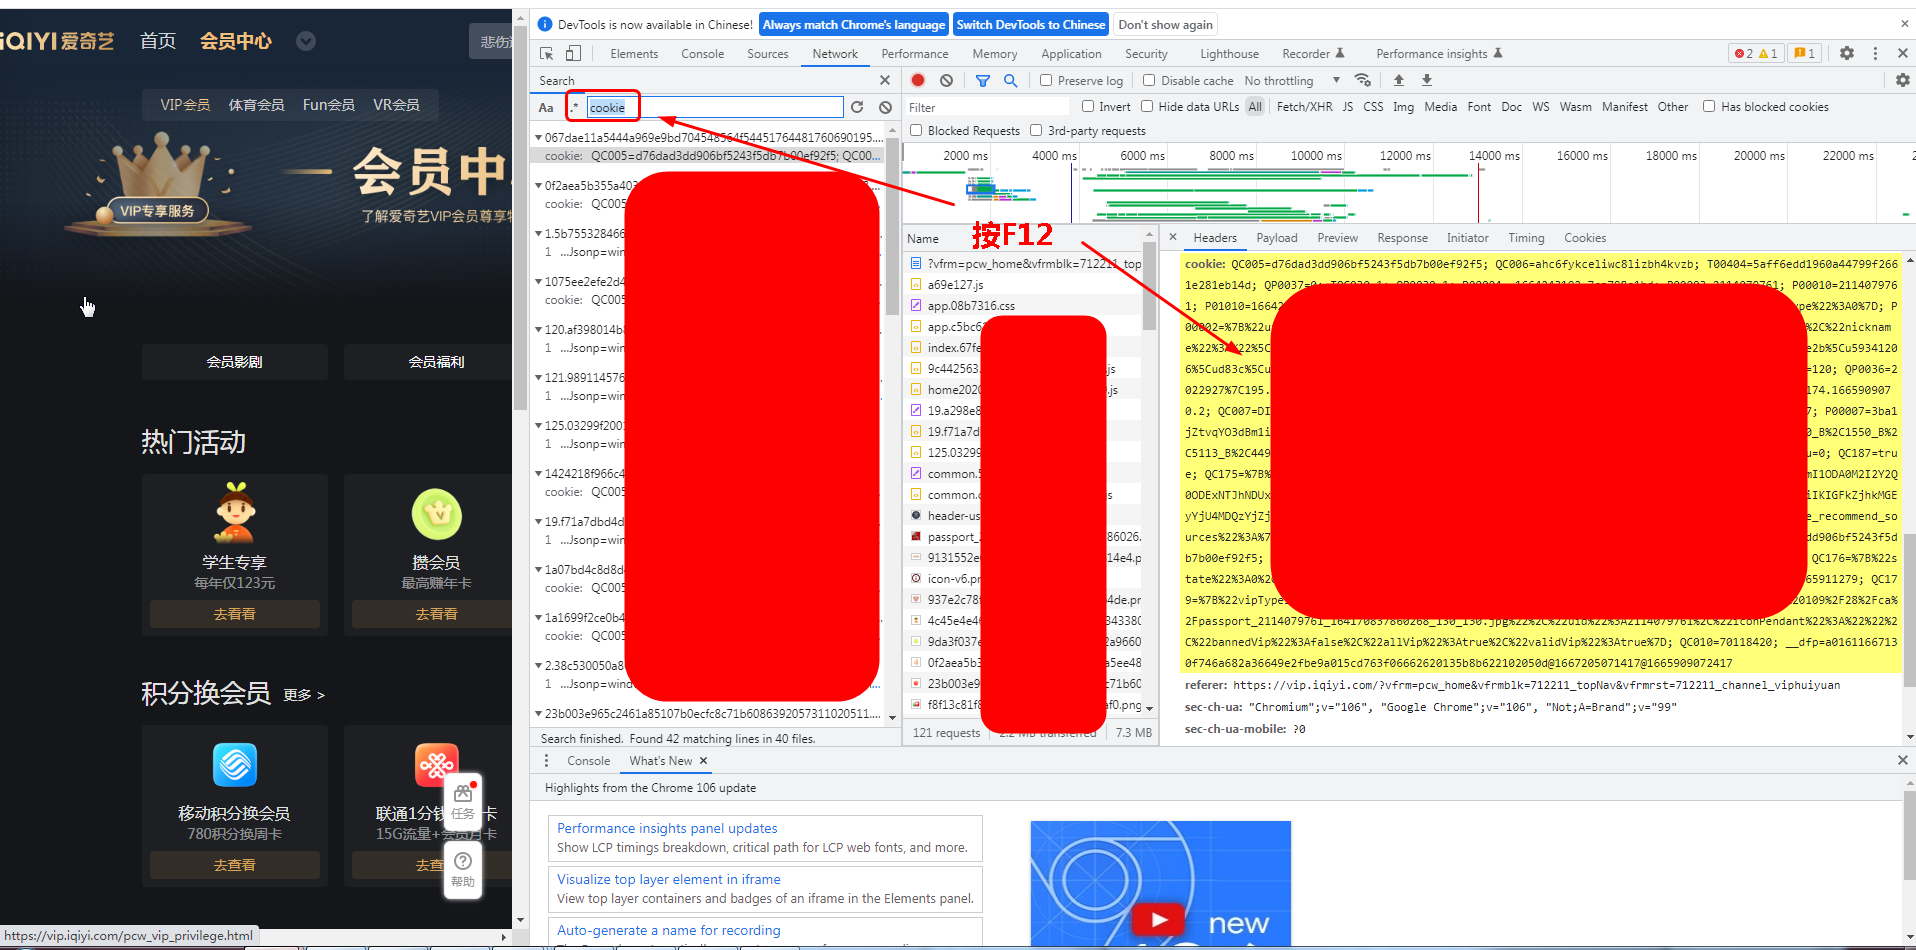Refresh the search results
This screenshot has width=1916, height=950.
point(857,107)
